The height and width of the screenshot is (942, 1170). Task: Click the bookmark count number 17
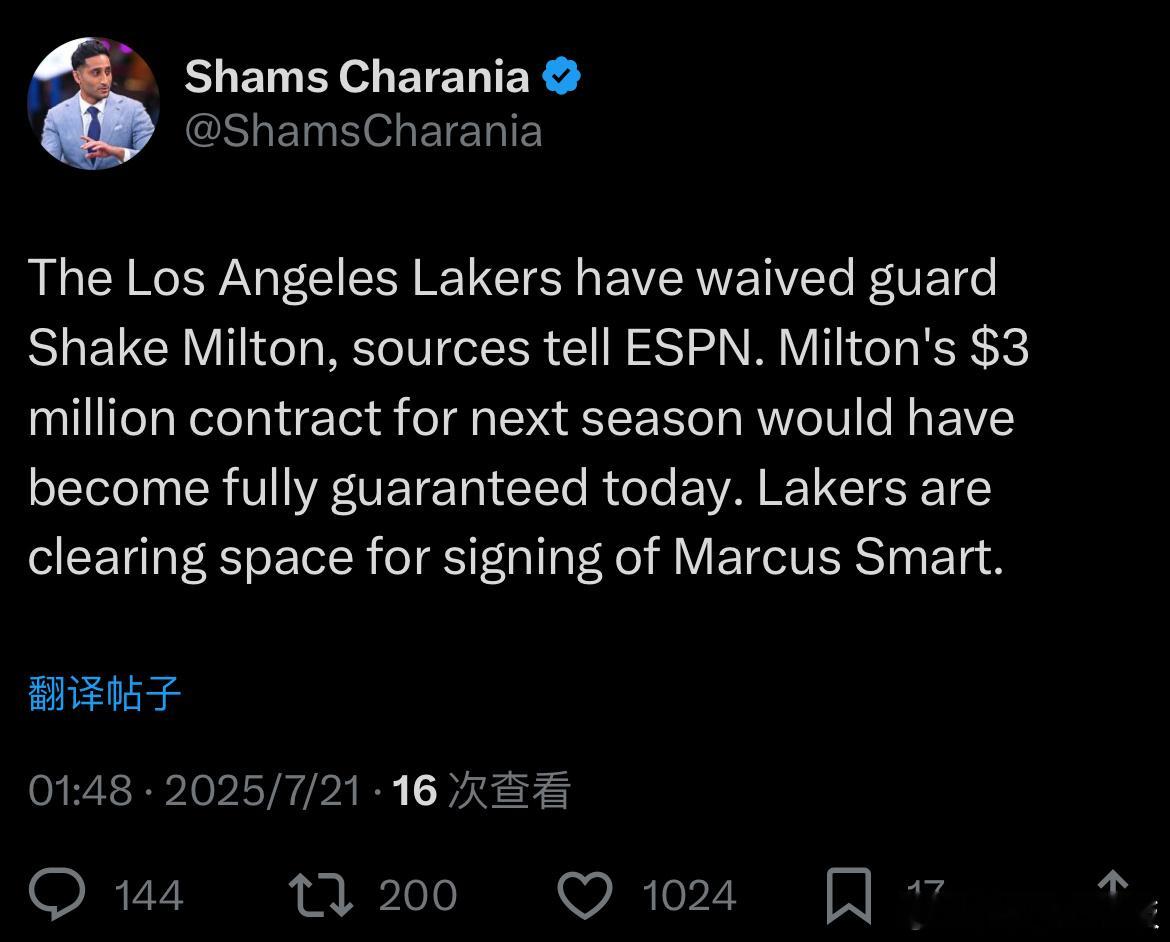925,890
